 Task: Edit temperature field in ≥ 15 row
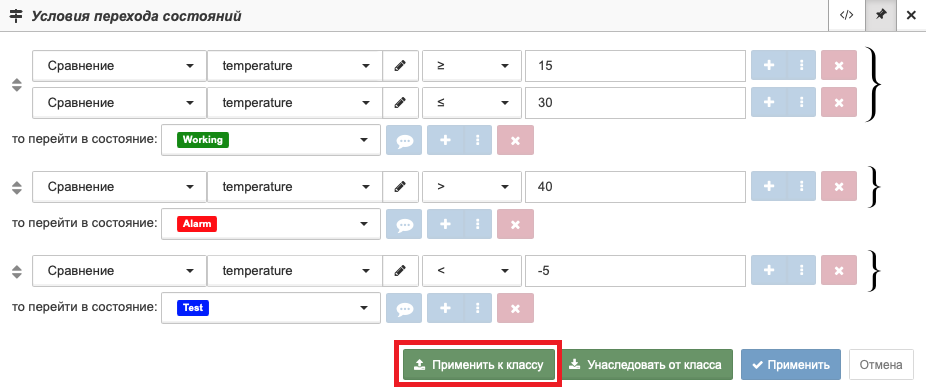coord(400,66)
